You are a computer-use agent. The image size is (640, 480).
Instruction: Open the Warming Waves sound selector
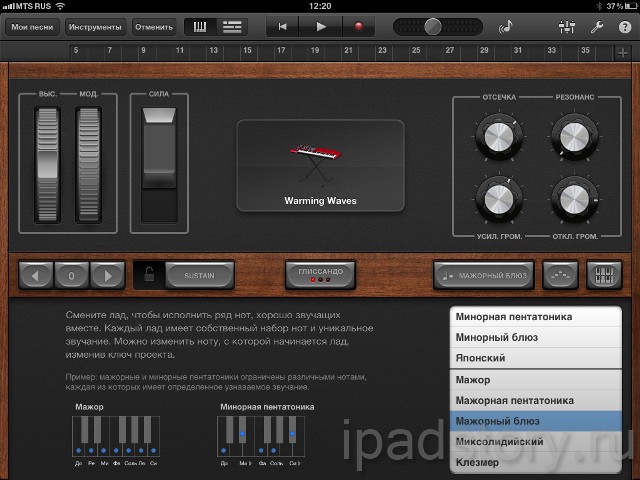click(320, 165)
